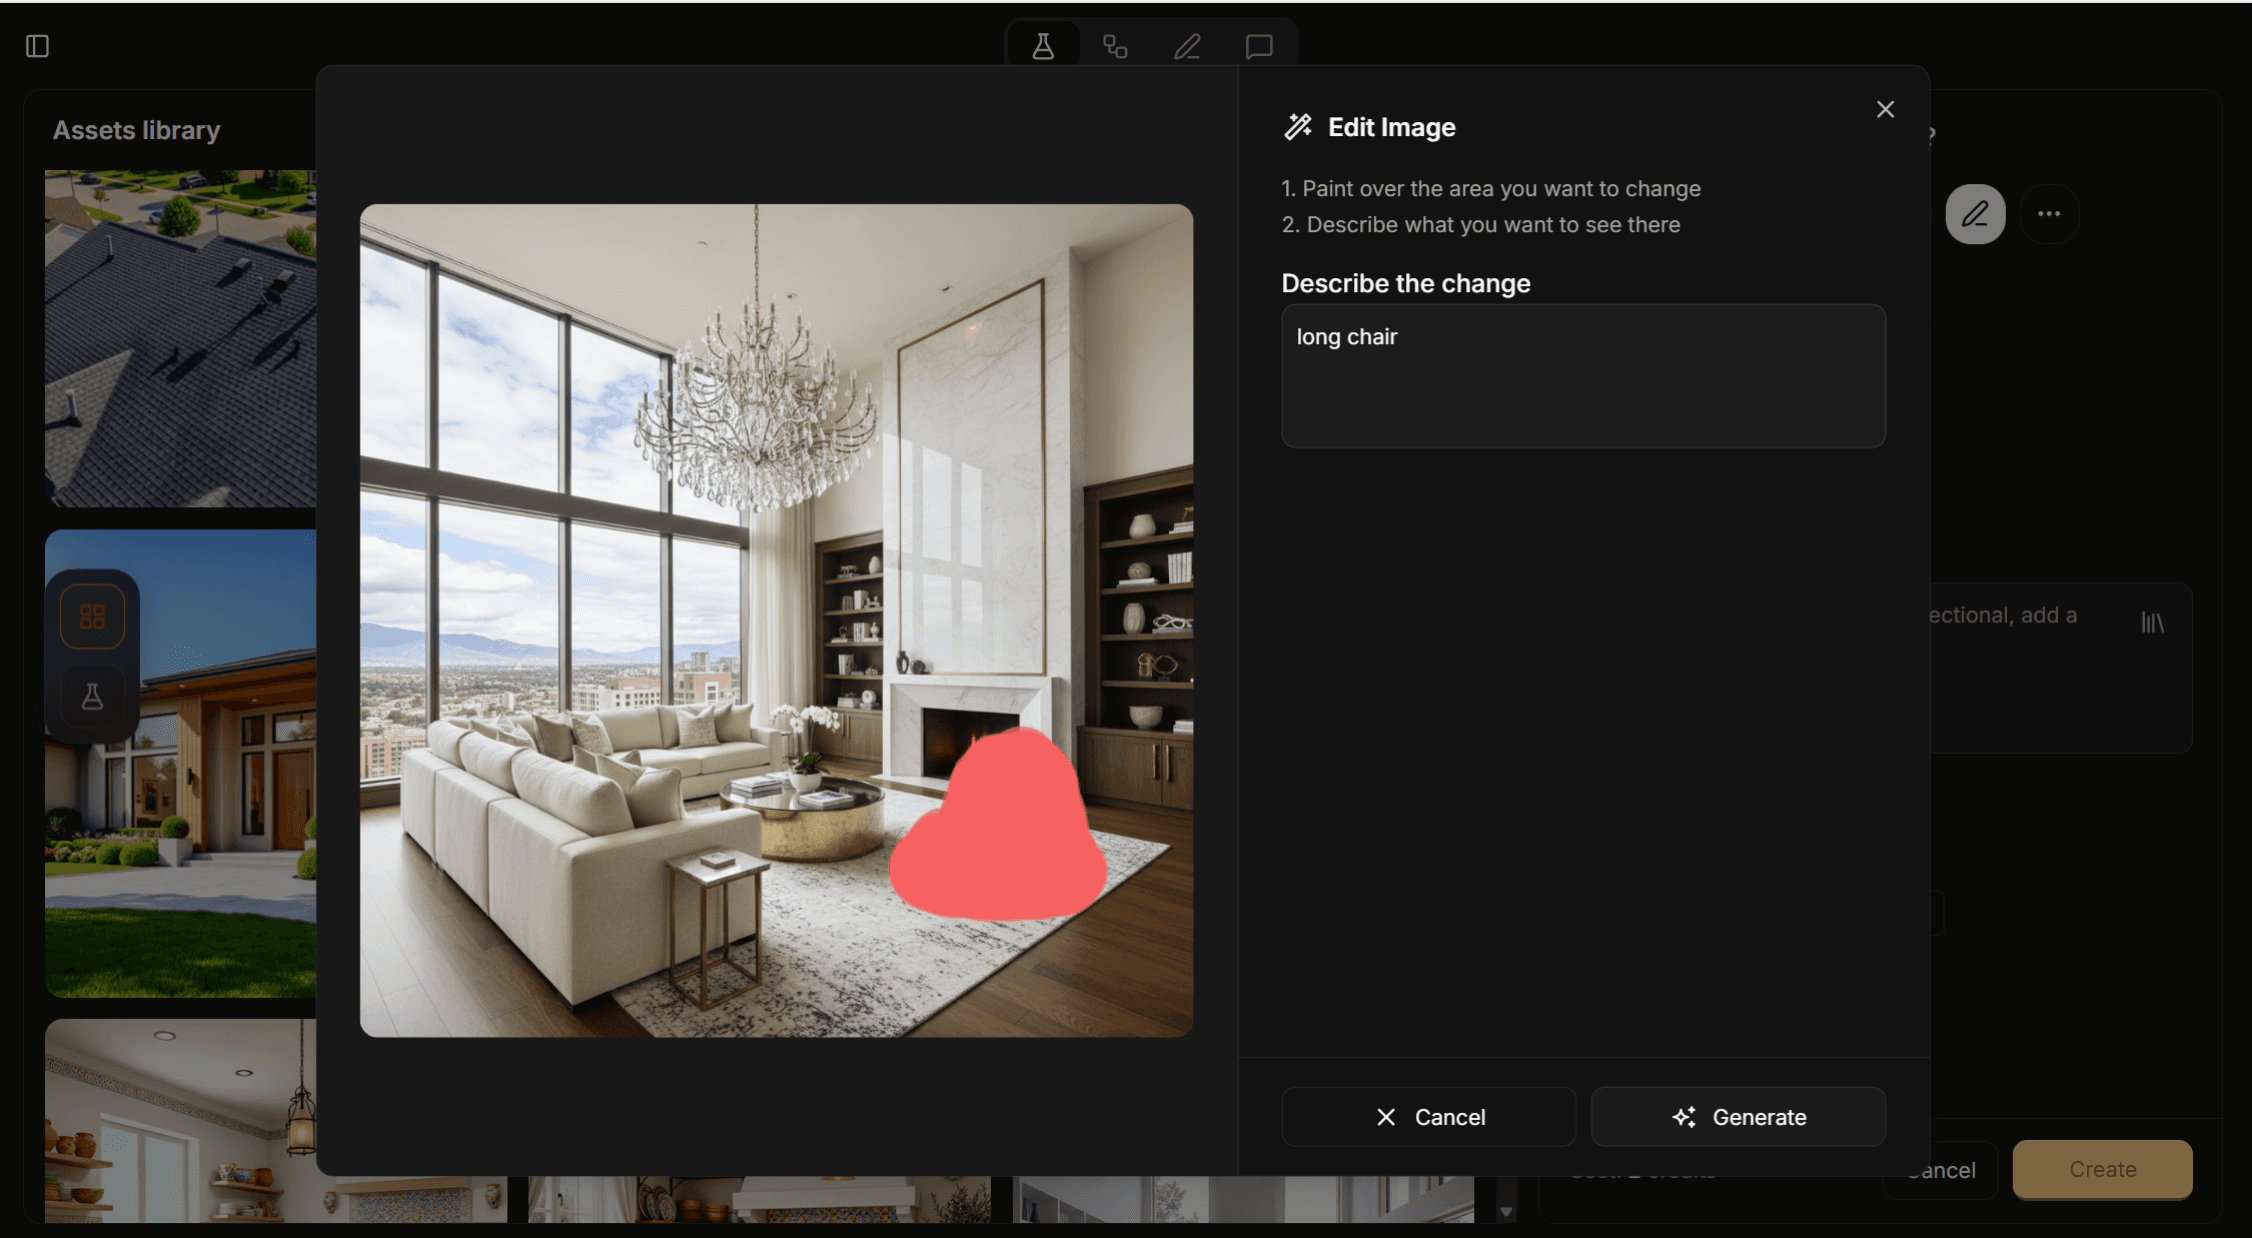Cancel the current image edit
This screenshot has height=1238, width=2252.
[1428, 1117]
